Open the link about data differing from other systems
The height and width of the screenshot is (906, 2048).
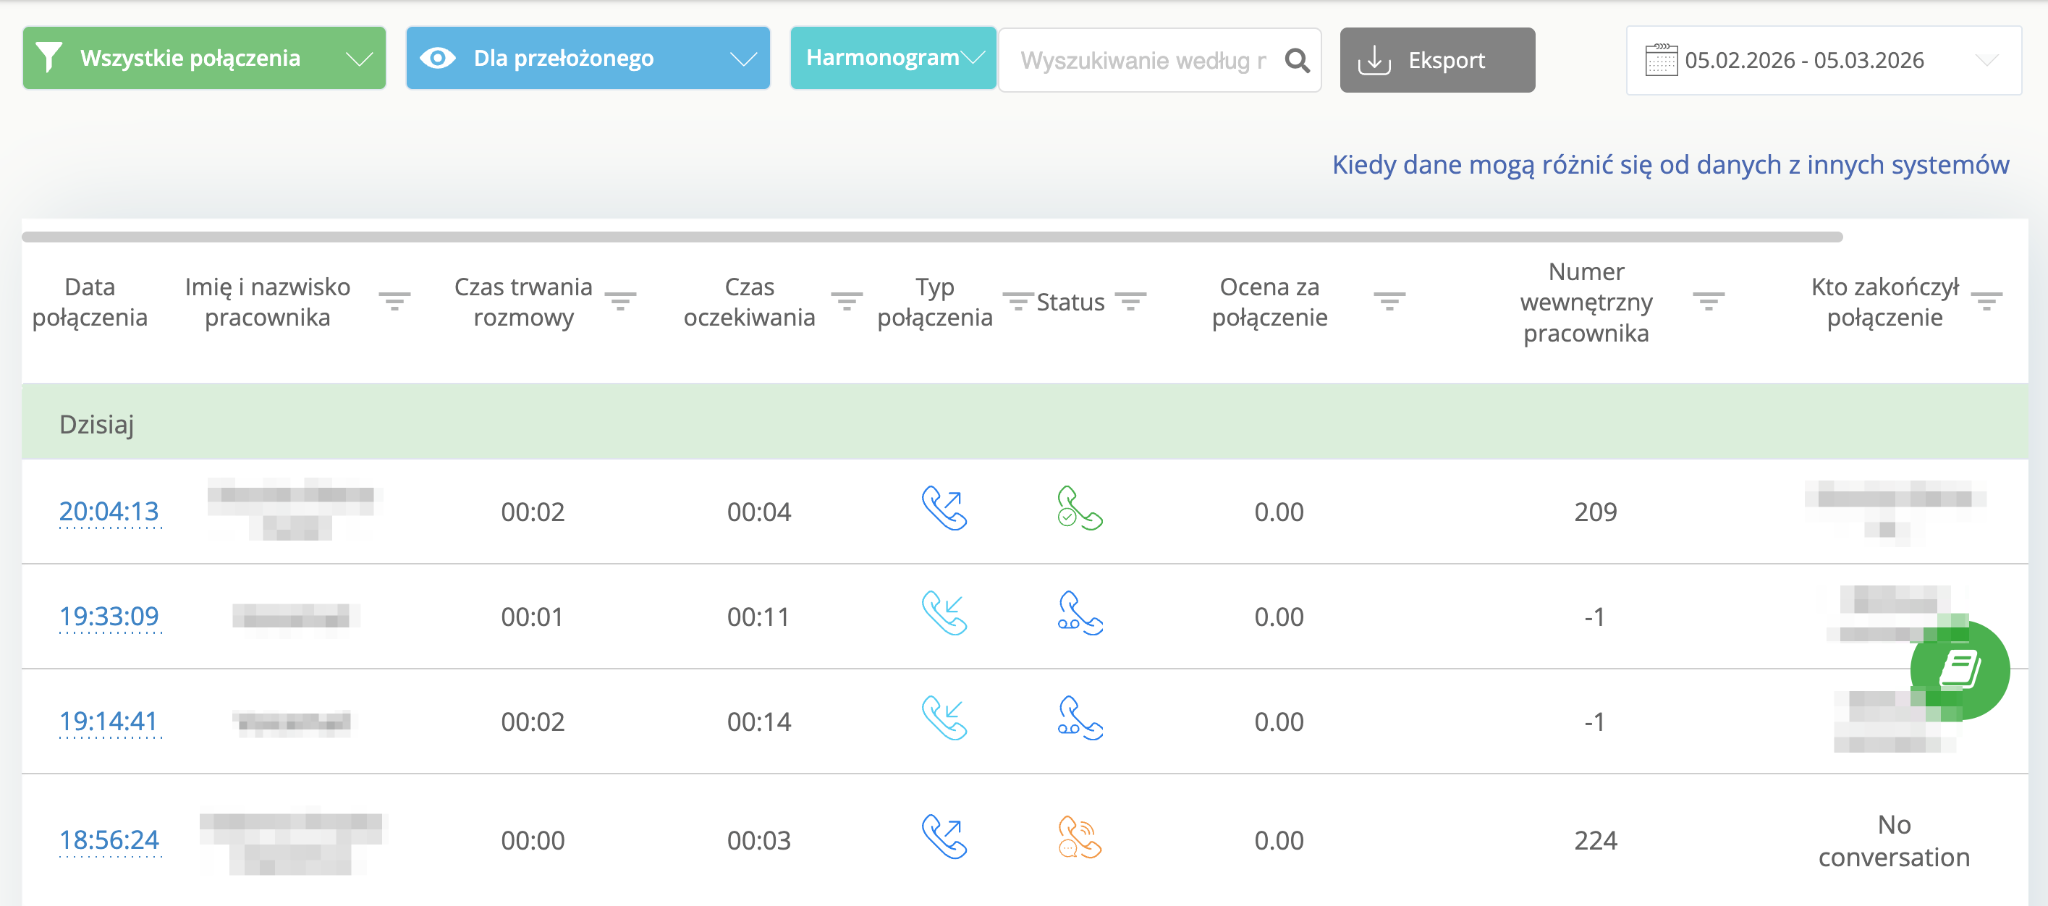[1670, 165]
